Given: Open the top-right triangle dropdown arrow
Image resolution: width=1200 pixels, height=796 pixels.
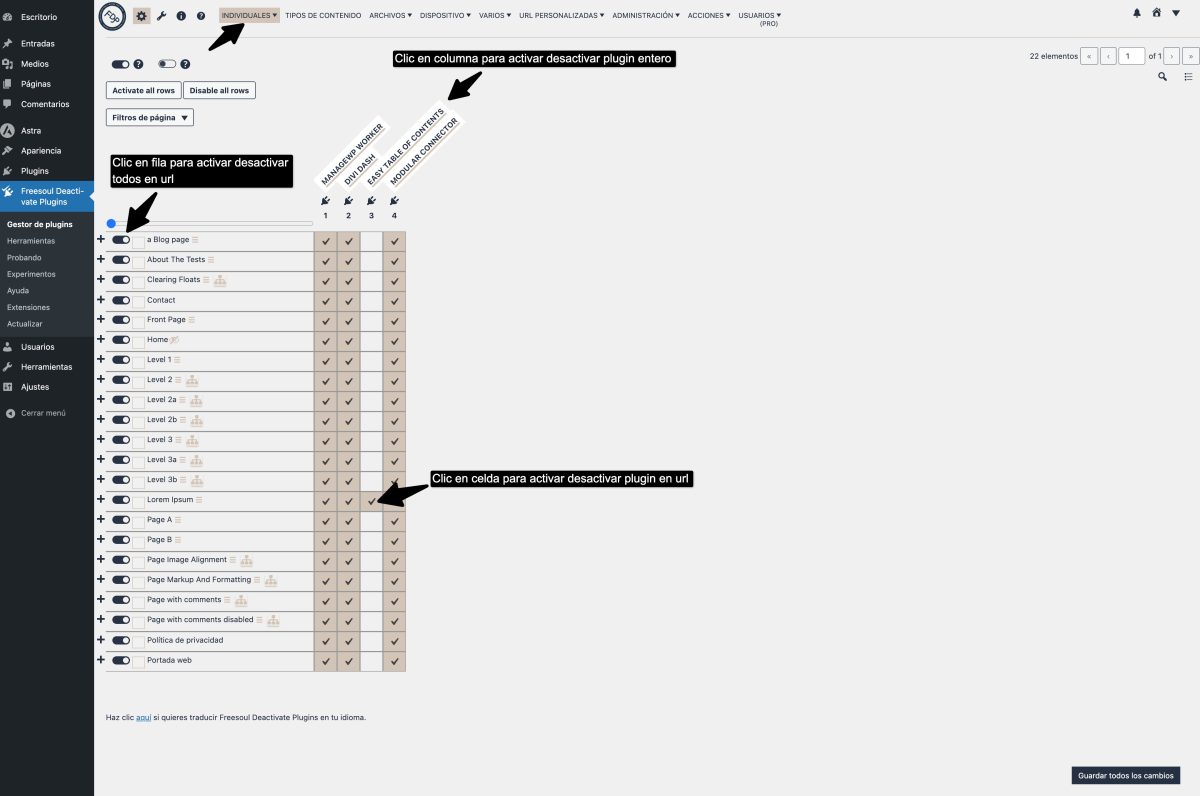Looking at the screenshot, I should point(1177,13).
